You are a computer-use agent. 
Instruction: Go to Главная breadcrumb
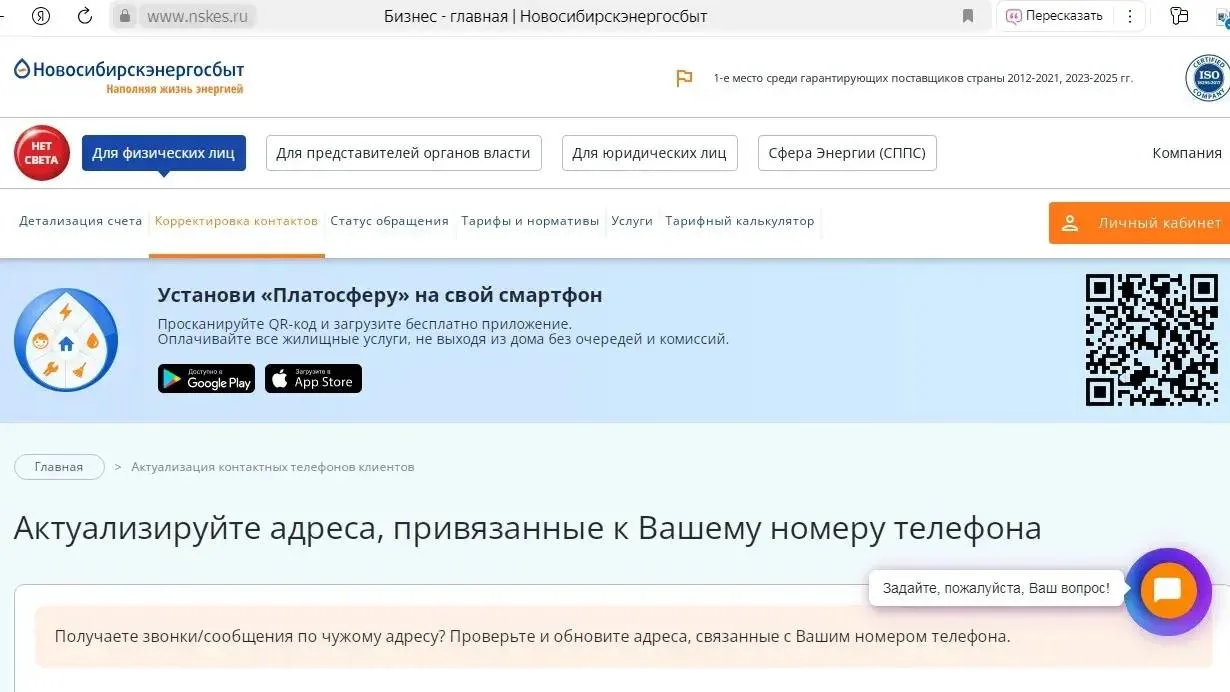[59, 467]
